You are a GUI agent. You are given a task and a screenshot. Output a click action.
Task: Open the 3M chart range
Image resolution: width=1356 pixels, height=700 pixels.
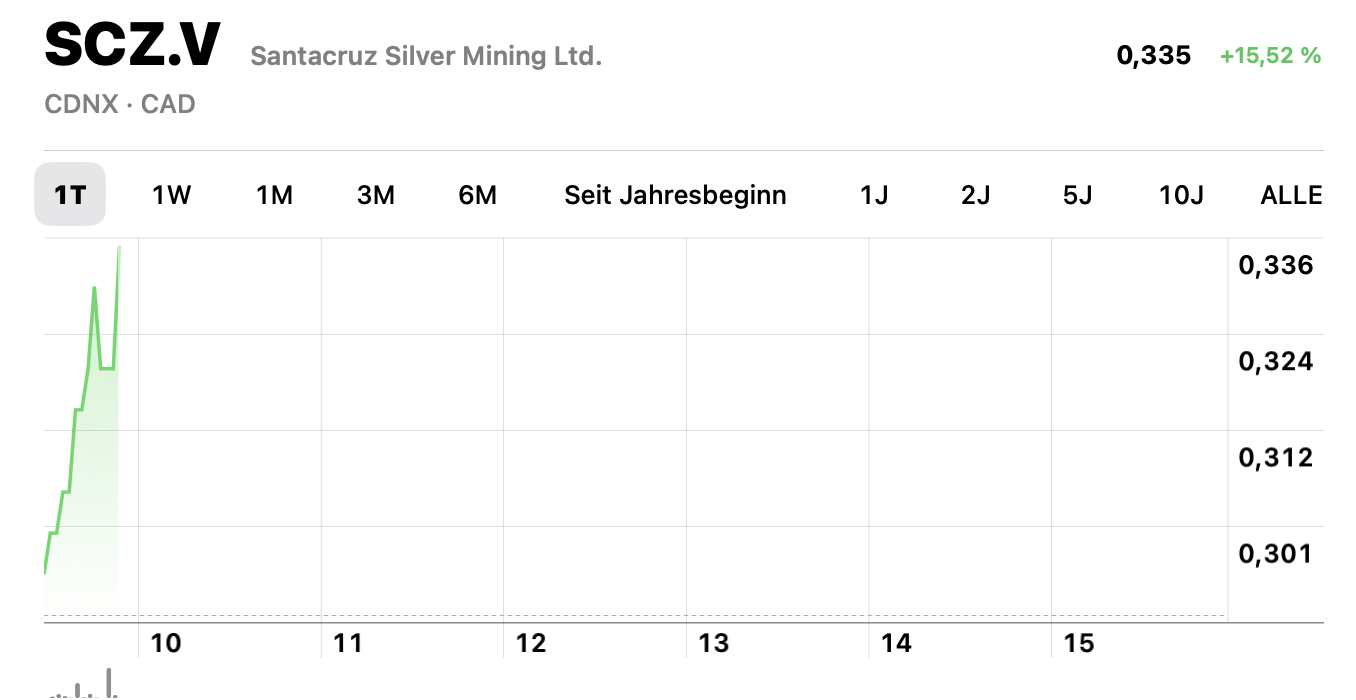[376, 194]
